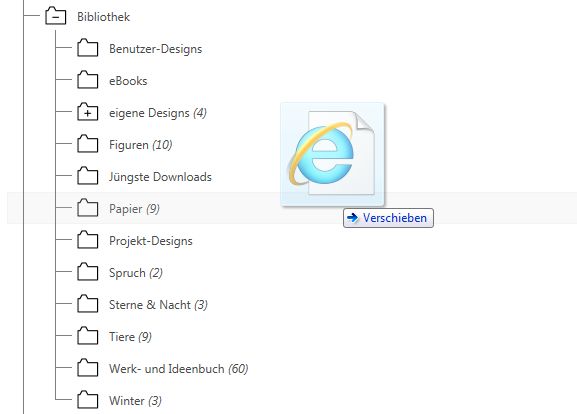Click the Winter folder icon
The width and height of the screenshot is (577, 414).
tap(88, 400)
